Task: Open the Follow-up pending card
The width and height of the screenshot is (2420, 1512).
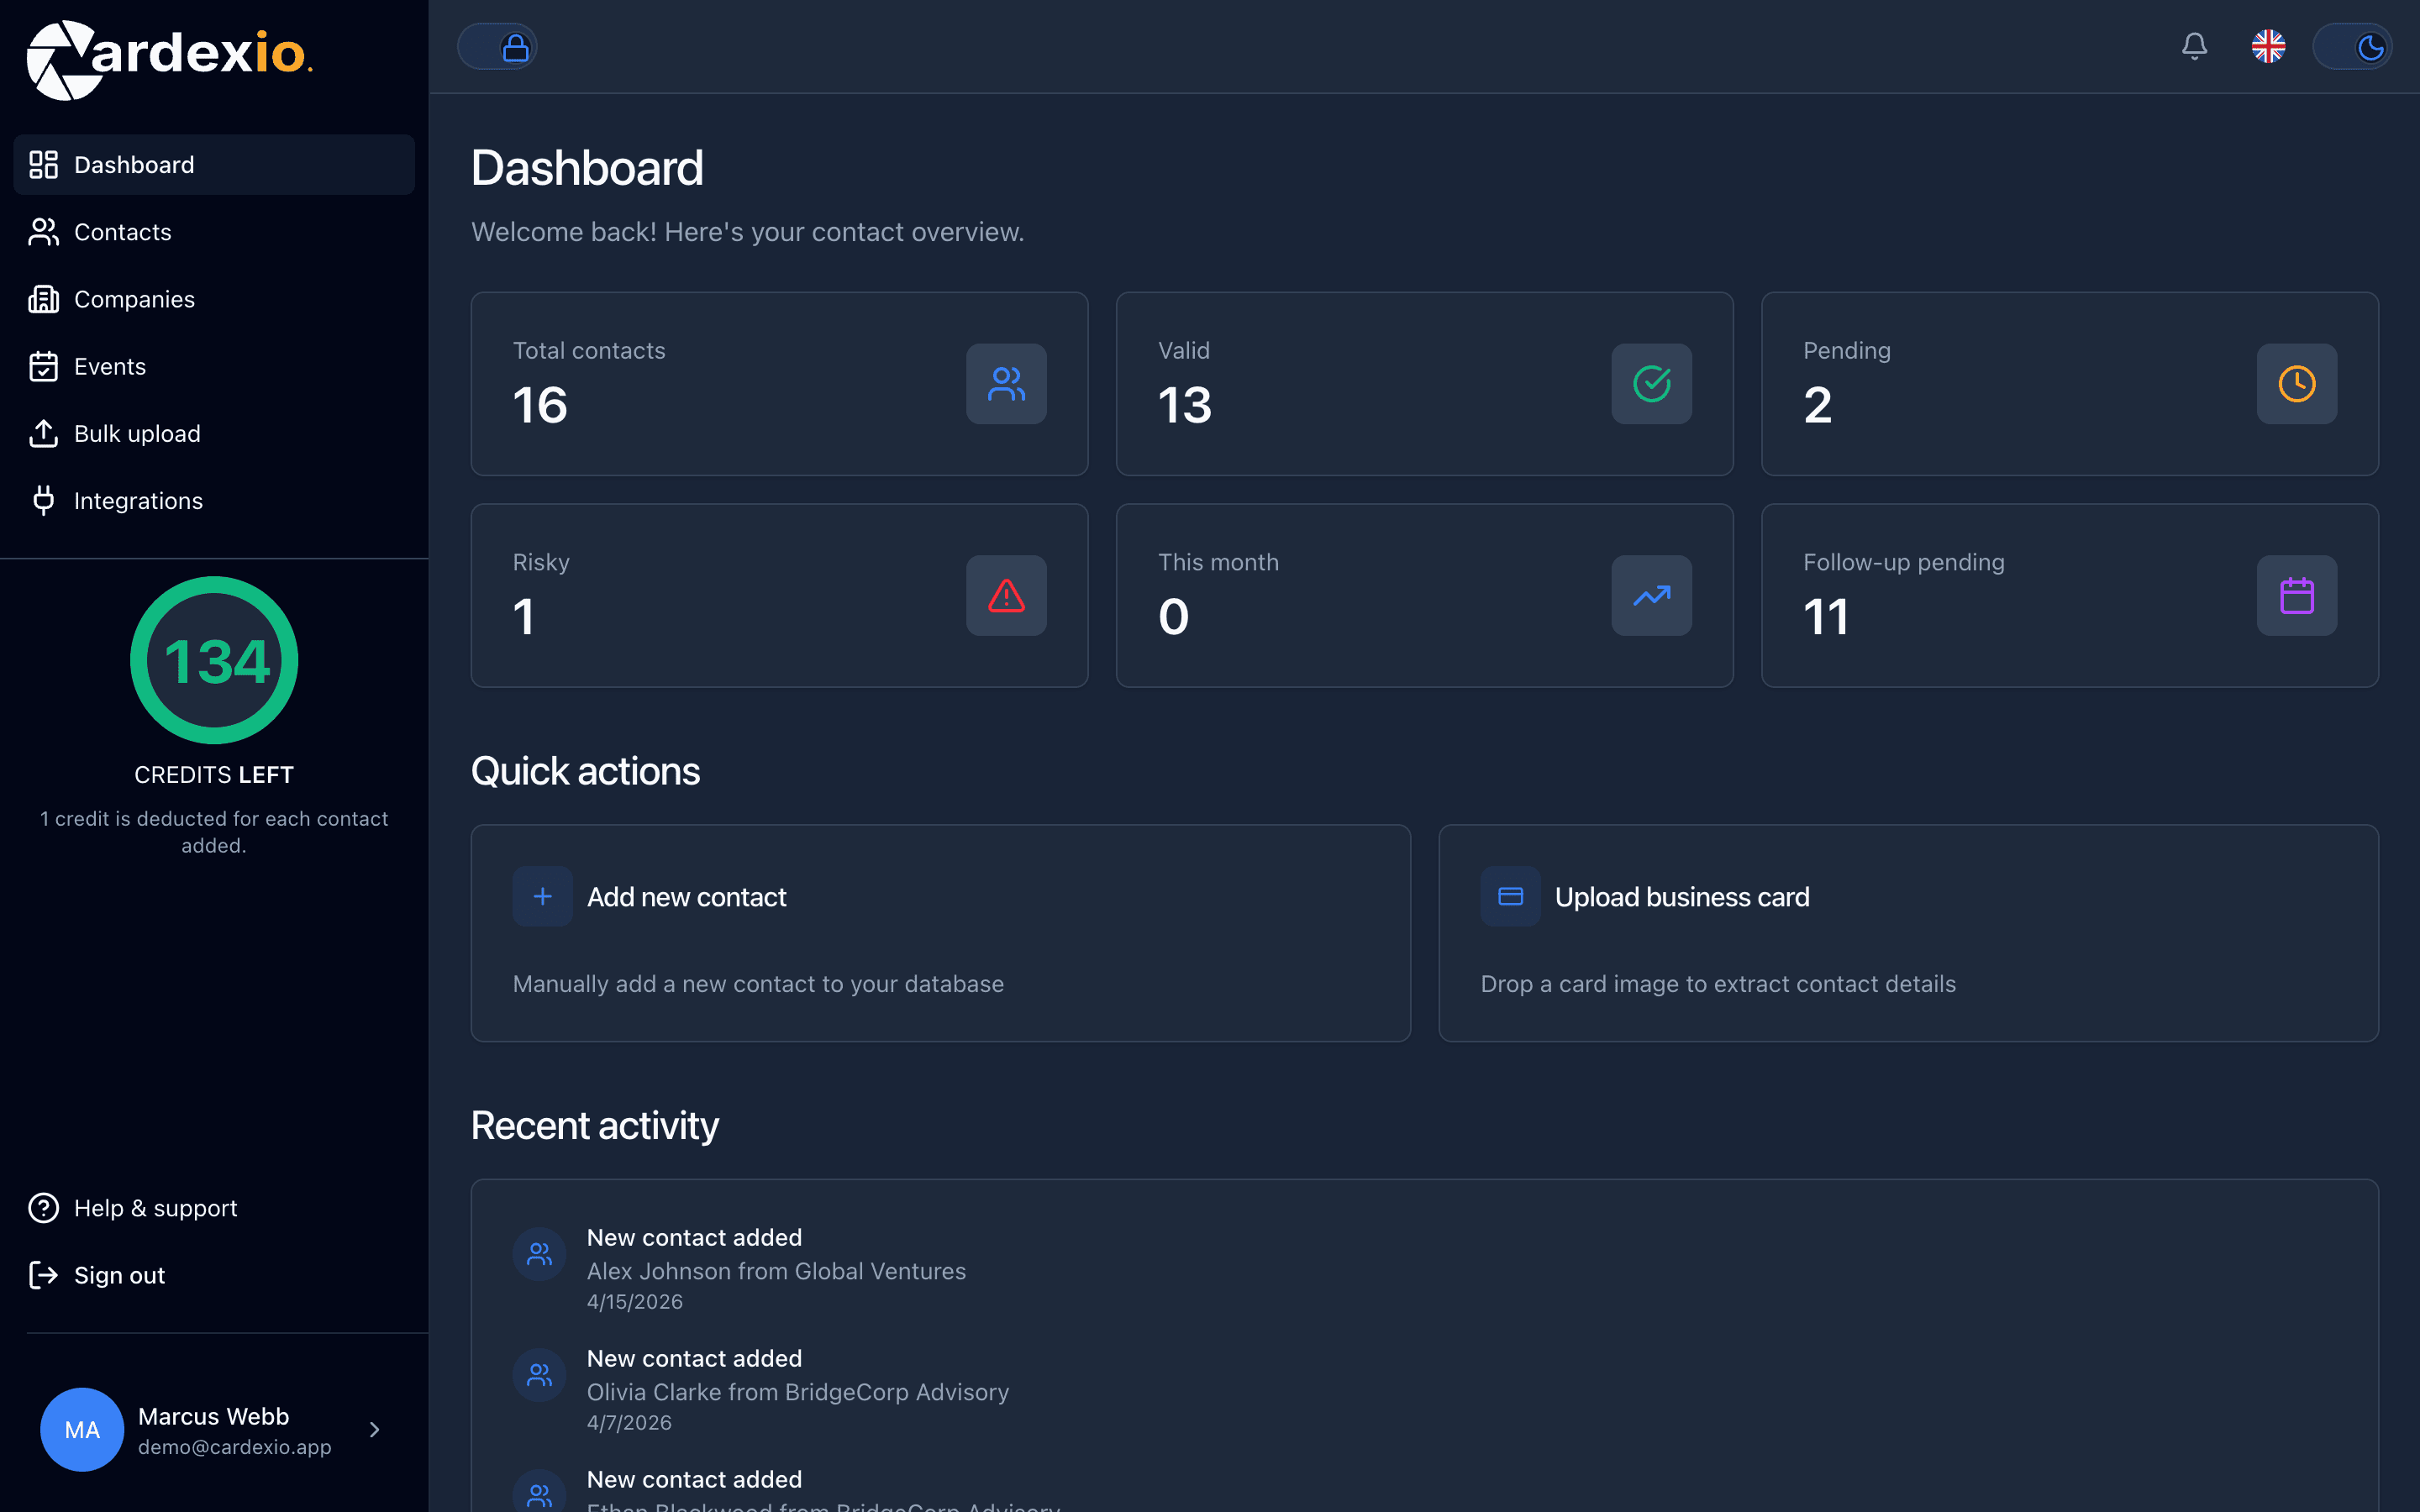Action: pyautogui.click(x=2069, y=596)
